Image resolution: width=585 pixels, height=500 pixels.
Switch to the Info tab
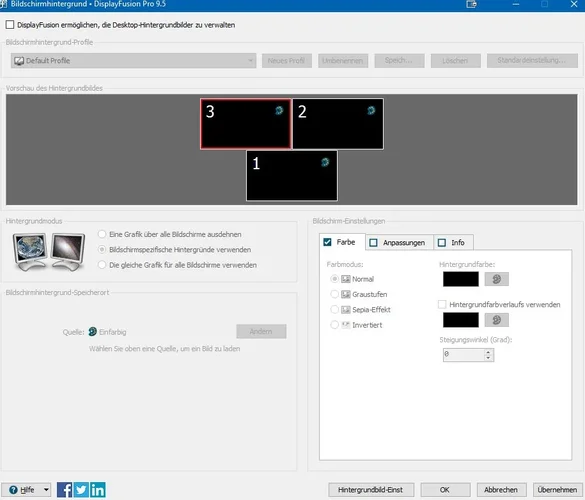454,243
